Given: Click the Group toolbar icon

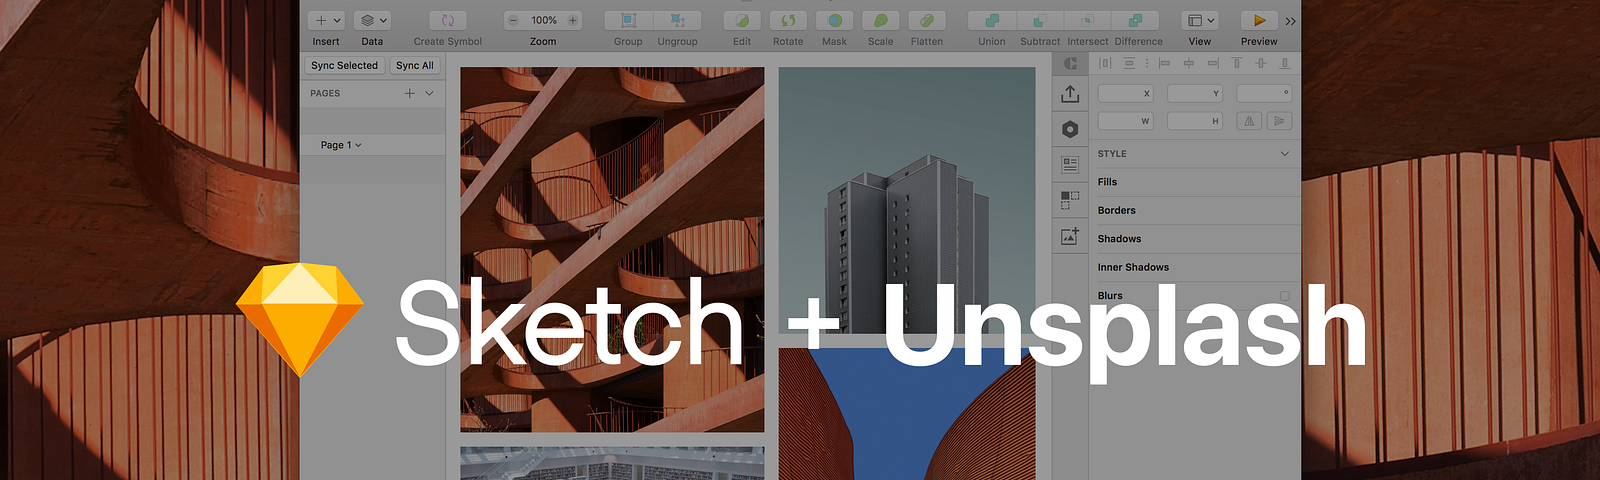Looking at the screenshot, I should 628,20.
